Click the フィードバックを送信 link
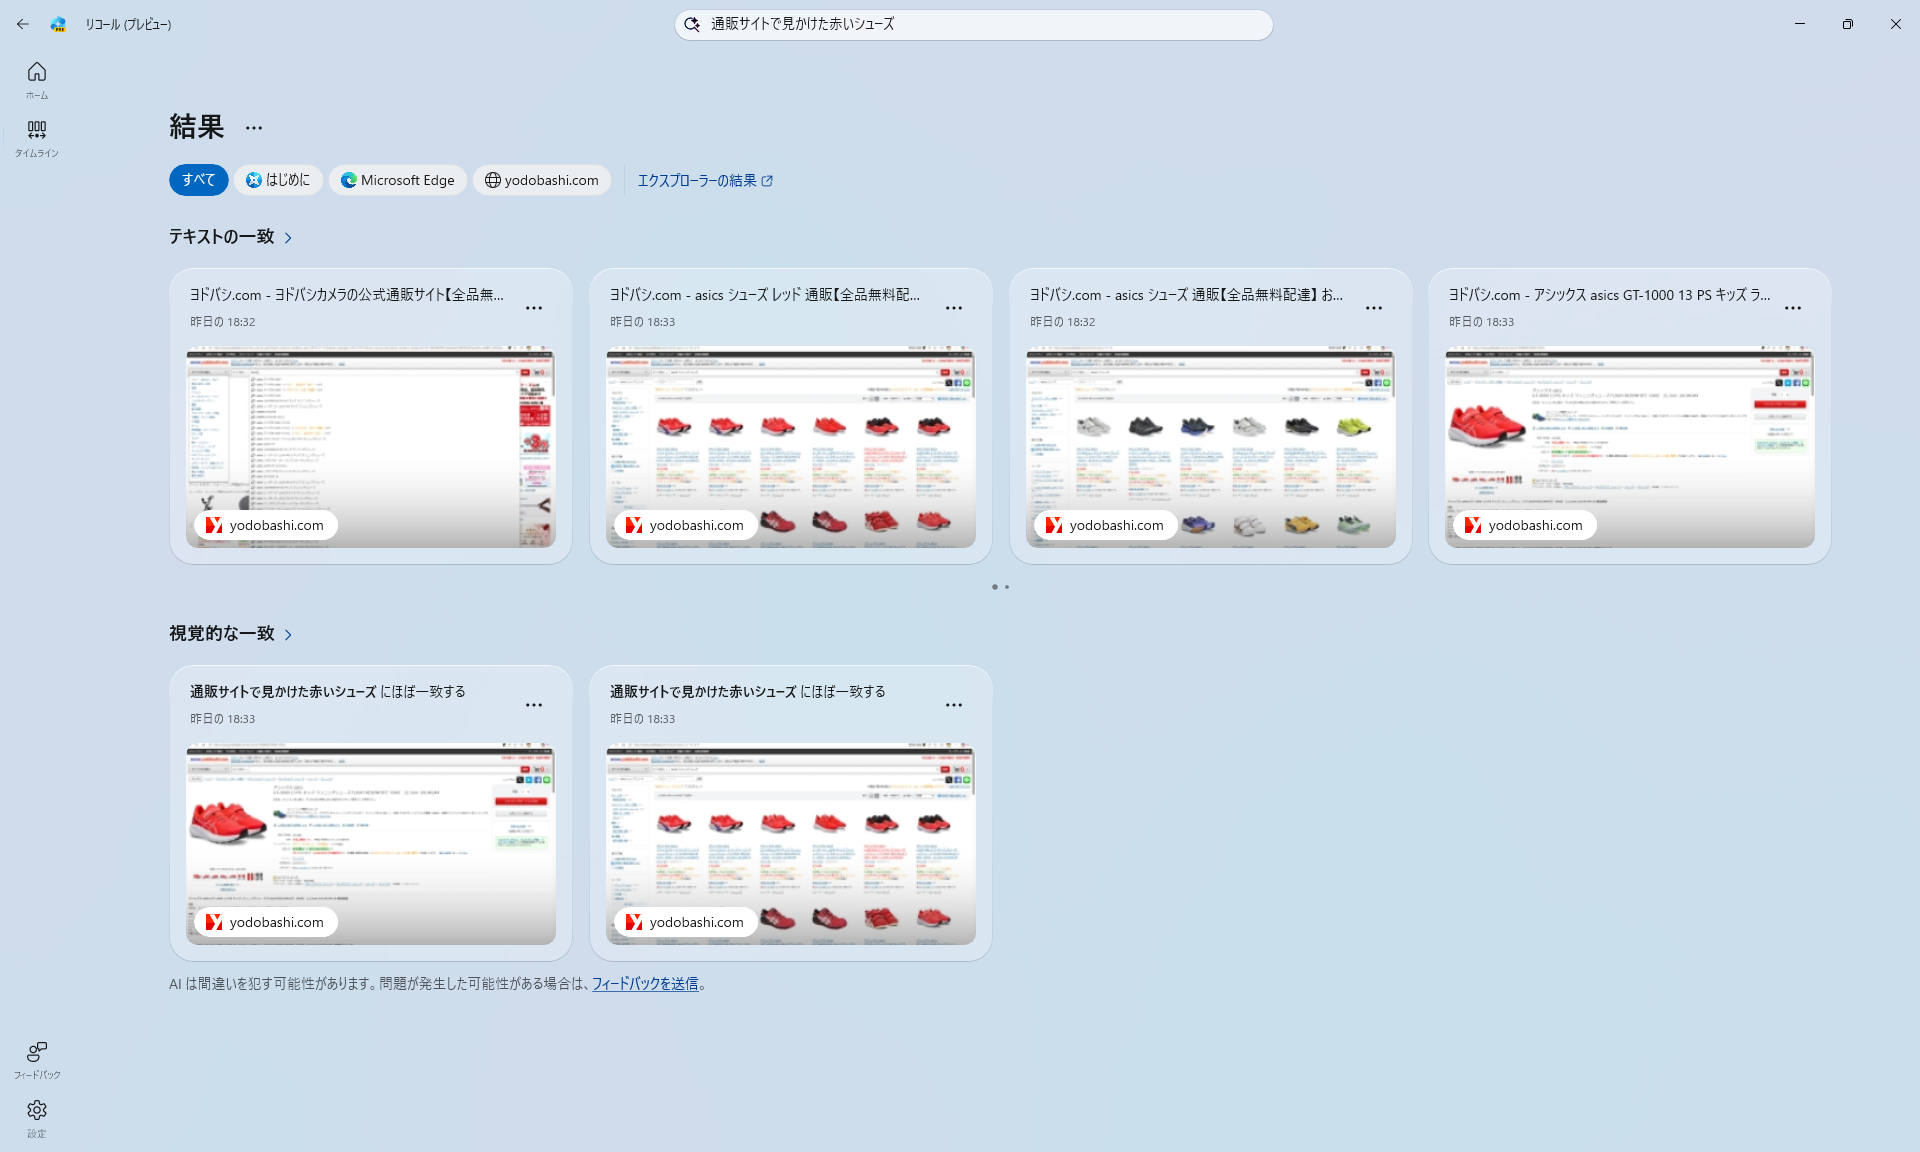This screenshot has height=1152, width=1920. click(x=645, y=984)
